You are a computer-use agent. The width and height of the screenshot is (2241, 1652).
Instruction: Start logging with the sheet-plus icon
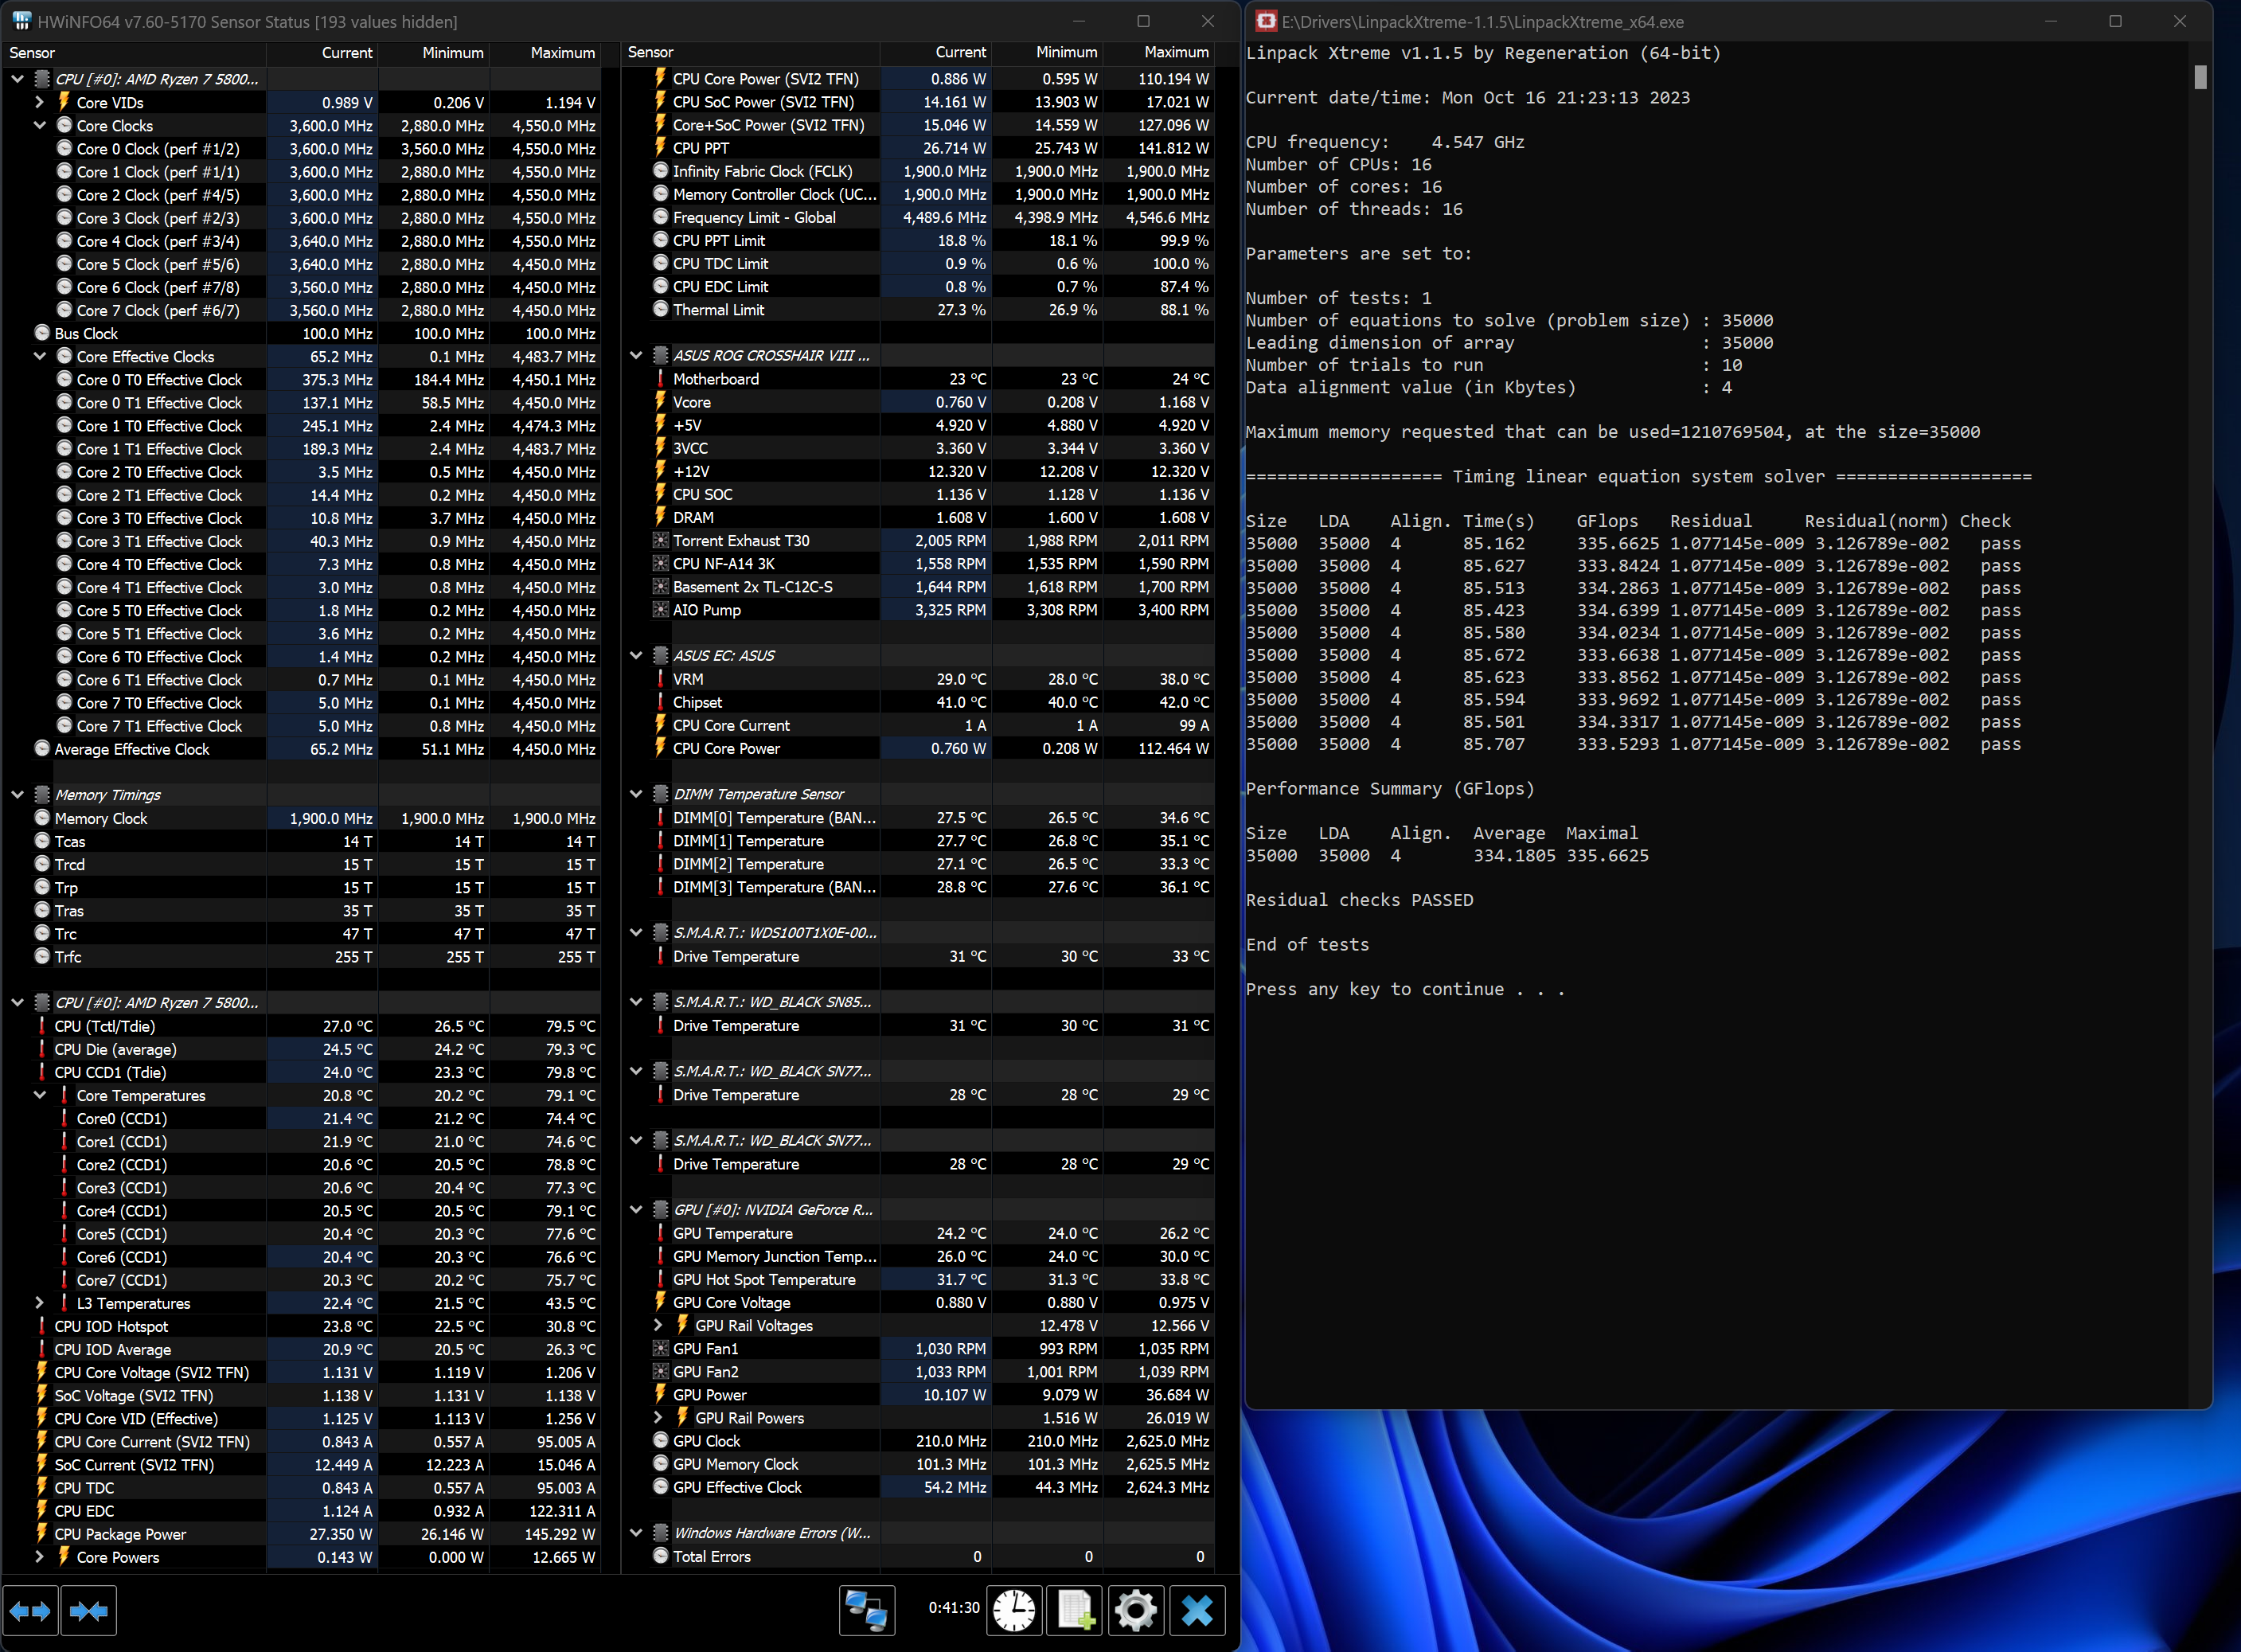pyautogui.click(x=1075, y=1610)
